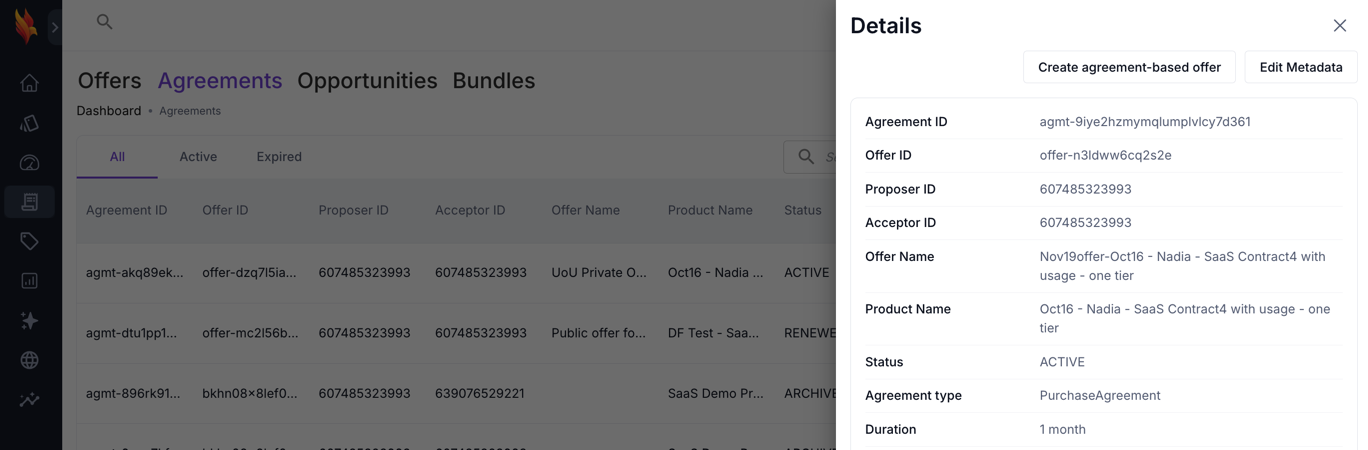Screen dimensions: 1368x450
Task: Click the flame logo at top left
Action: click(x=26, y=26)
